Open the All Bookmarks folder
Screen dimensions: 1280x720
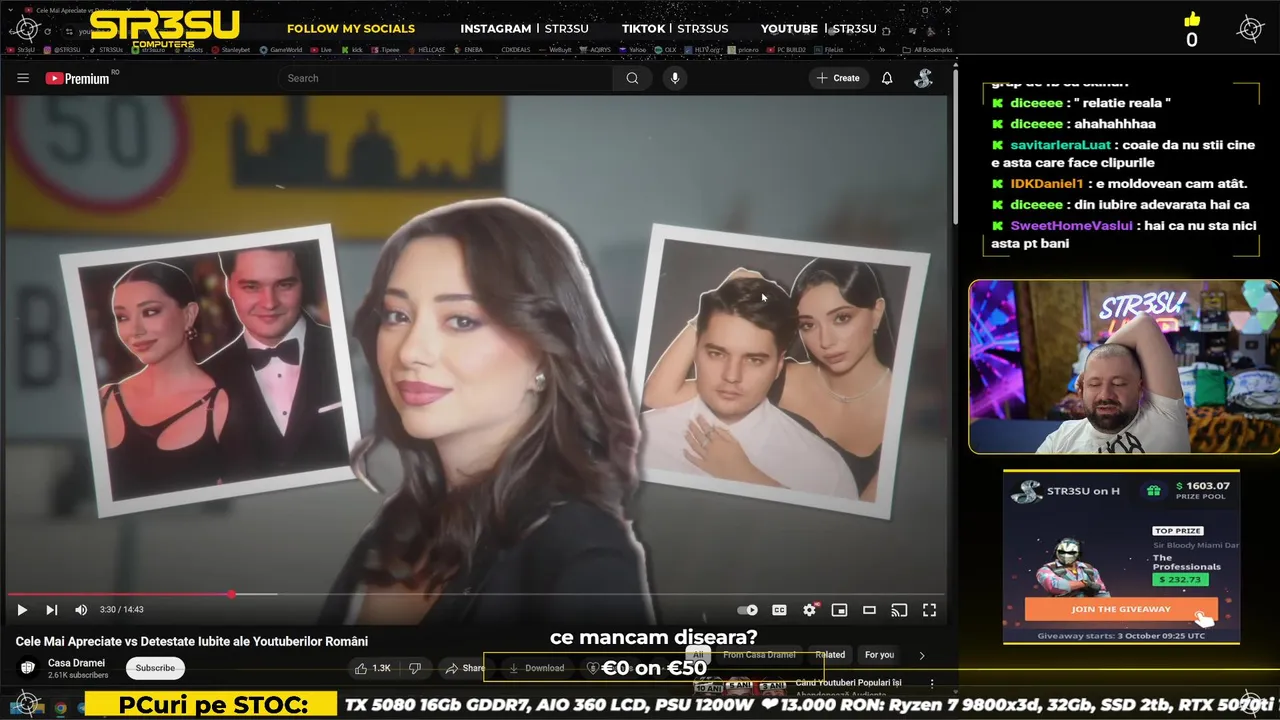tap(927, 49)
